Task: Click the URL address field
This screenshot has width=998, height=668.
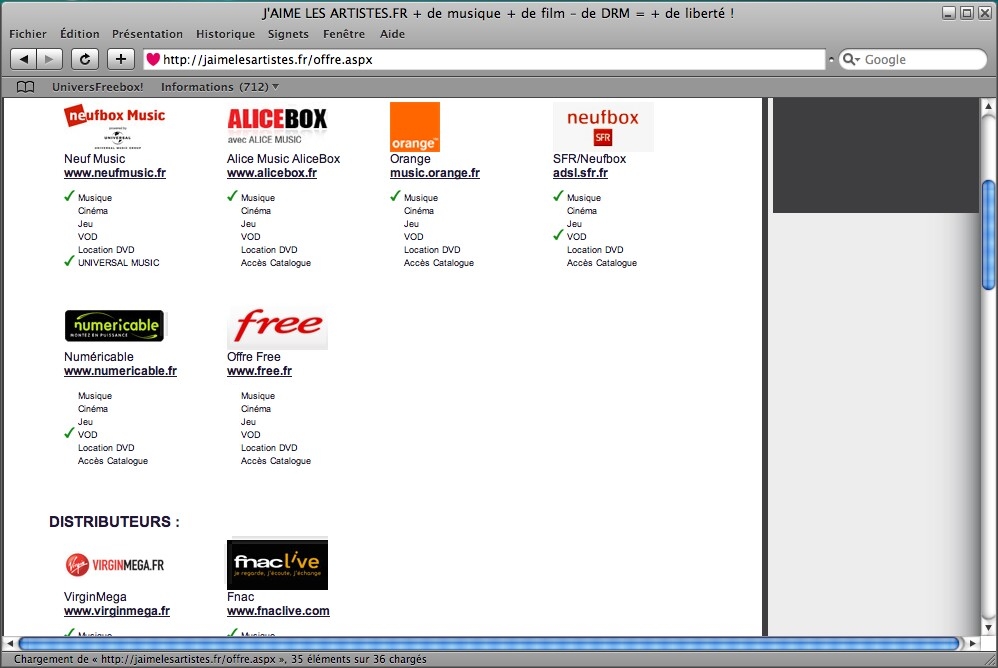Action: (x=490, y=60)
